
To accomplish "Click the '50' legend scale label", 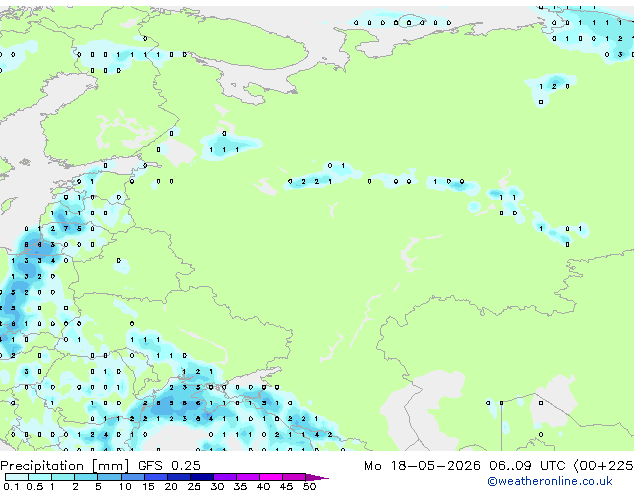I will (309, 486).
